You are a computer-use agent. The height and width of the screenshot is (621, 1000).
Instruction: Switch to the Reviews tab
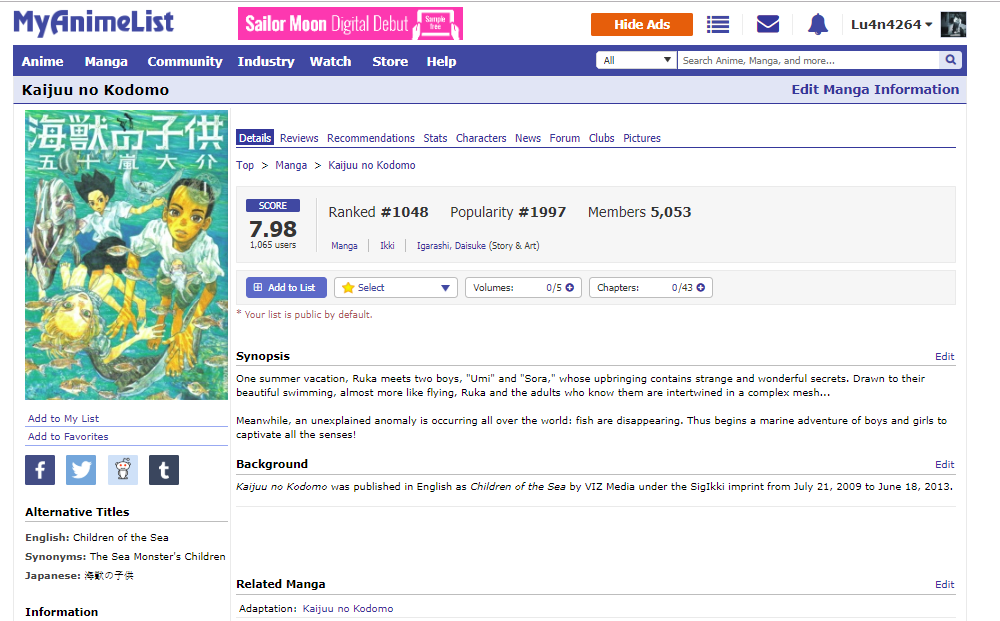(299, 138)
